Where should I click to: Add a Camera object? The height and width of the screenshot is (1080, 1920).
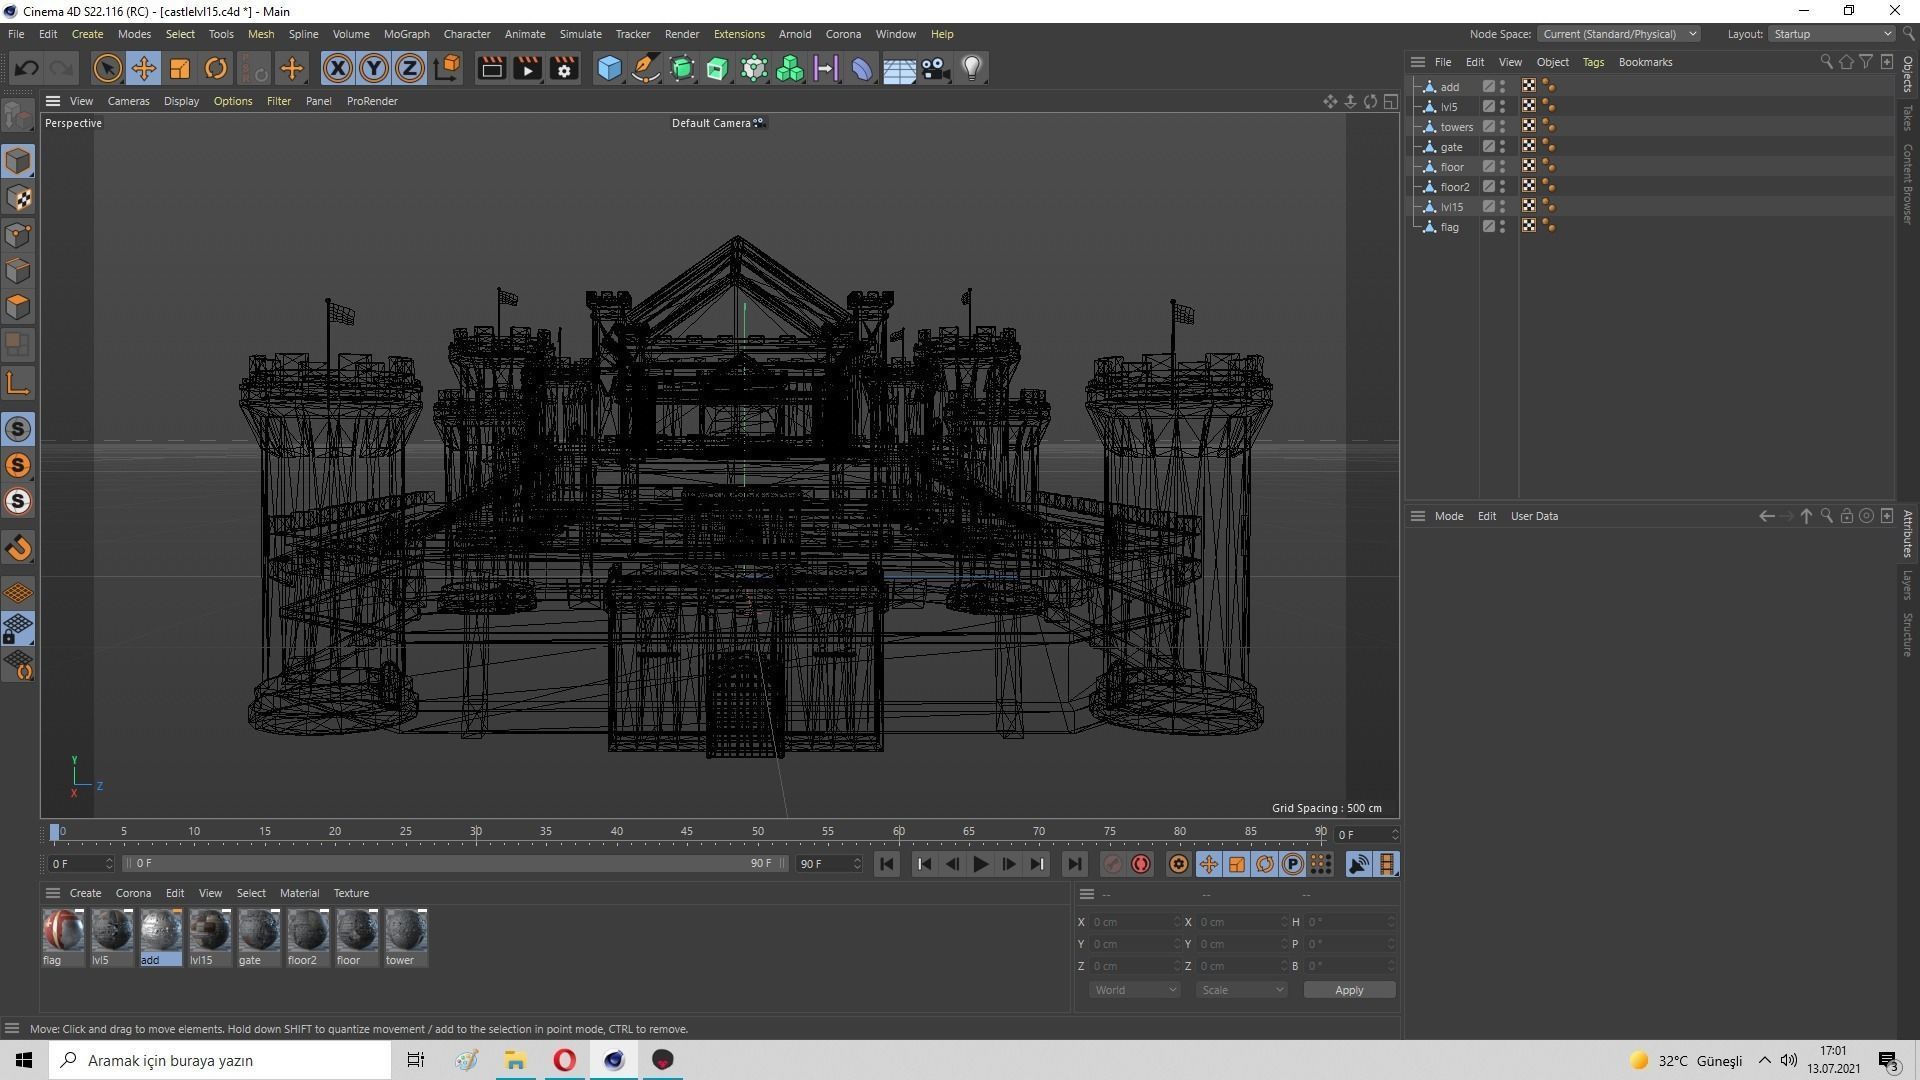[935, 68]
